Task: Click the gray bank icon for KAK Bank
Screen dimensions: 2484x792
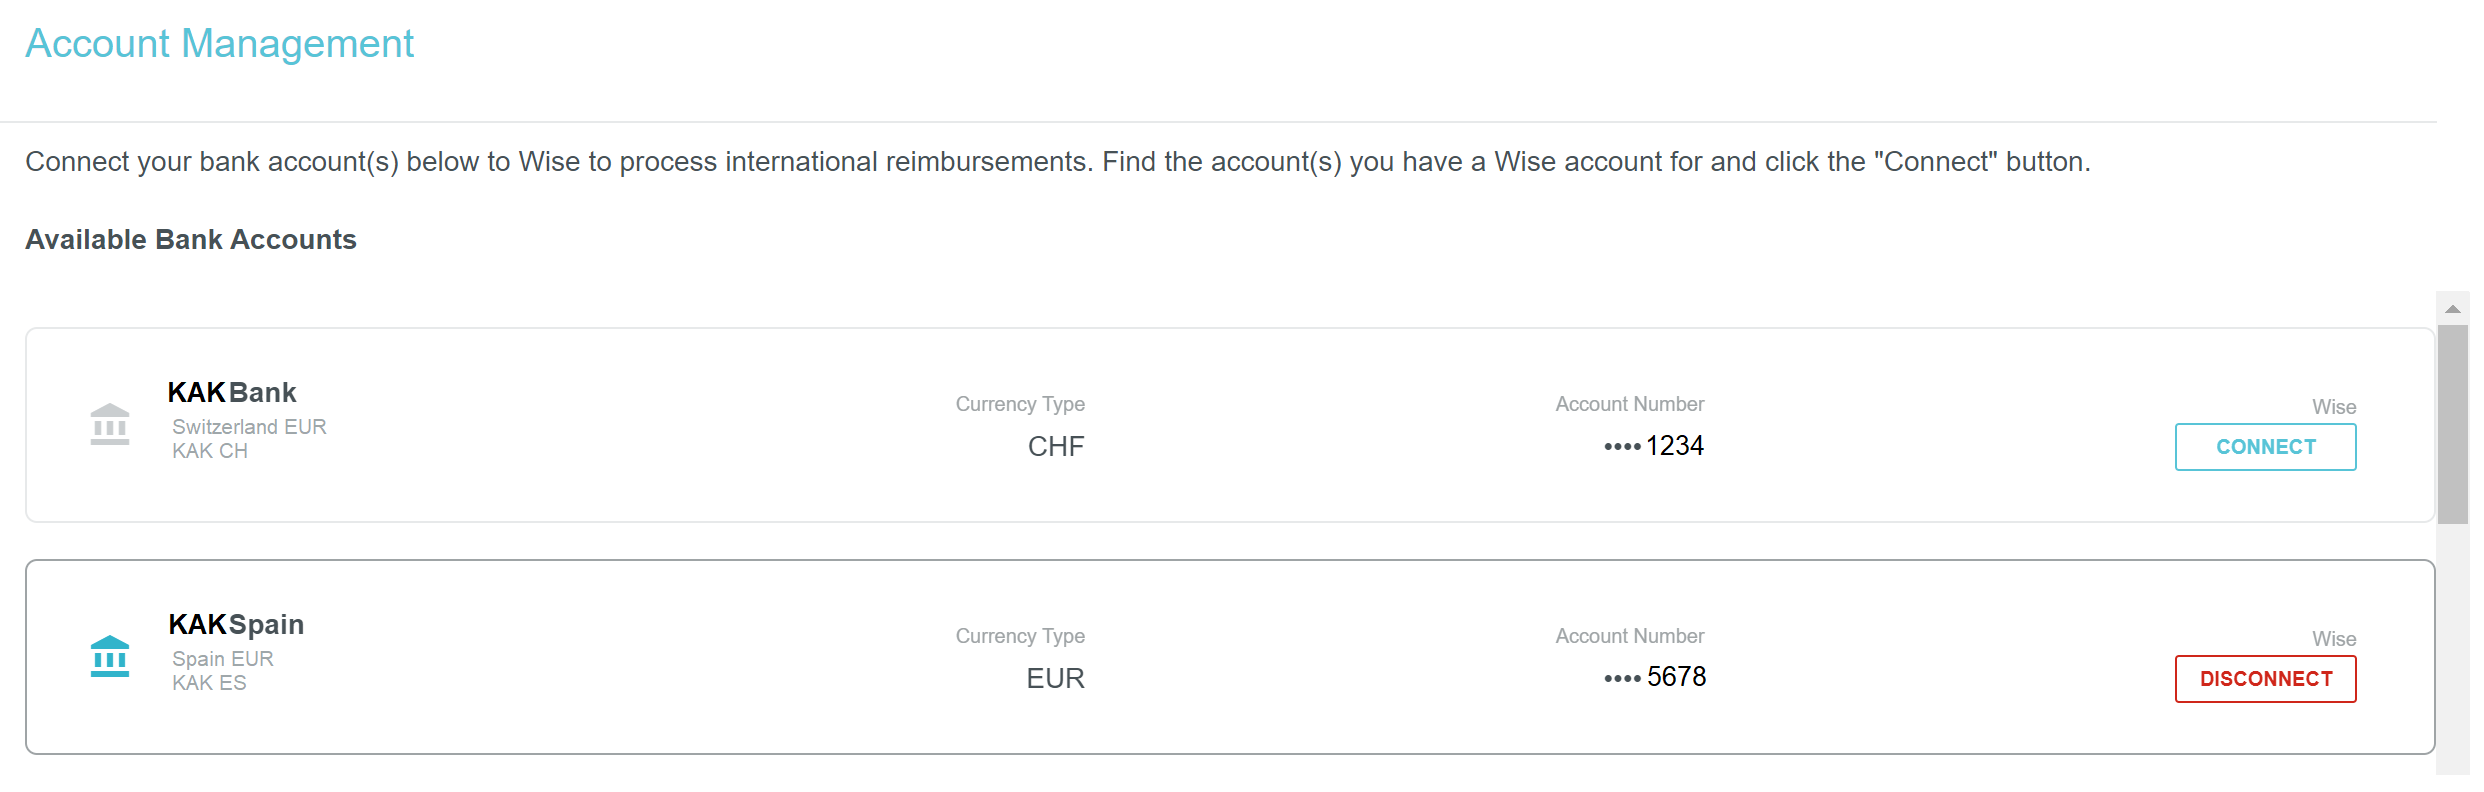Action: (110, 425)
